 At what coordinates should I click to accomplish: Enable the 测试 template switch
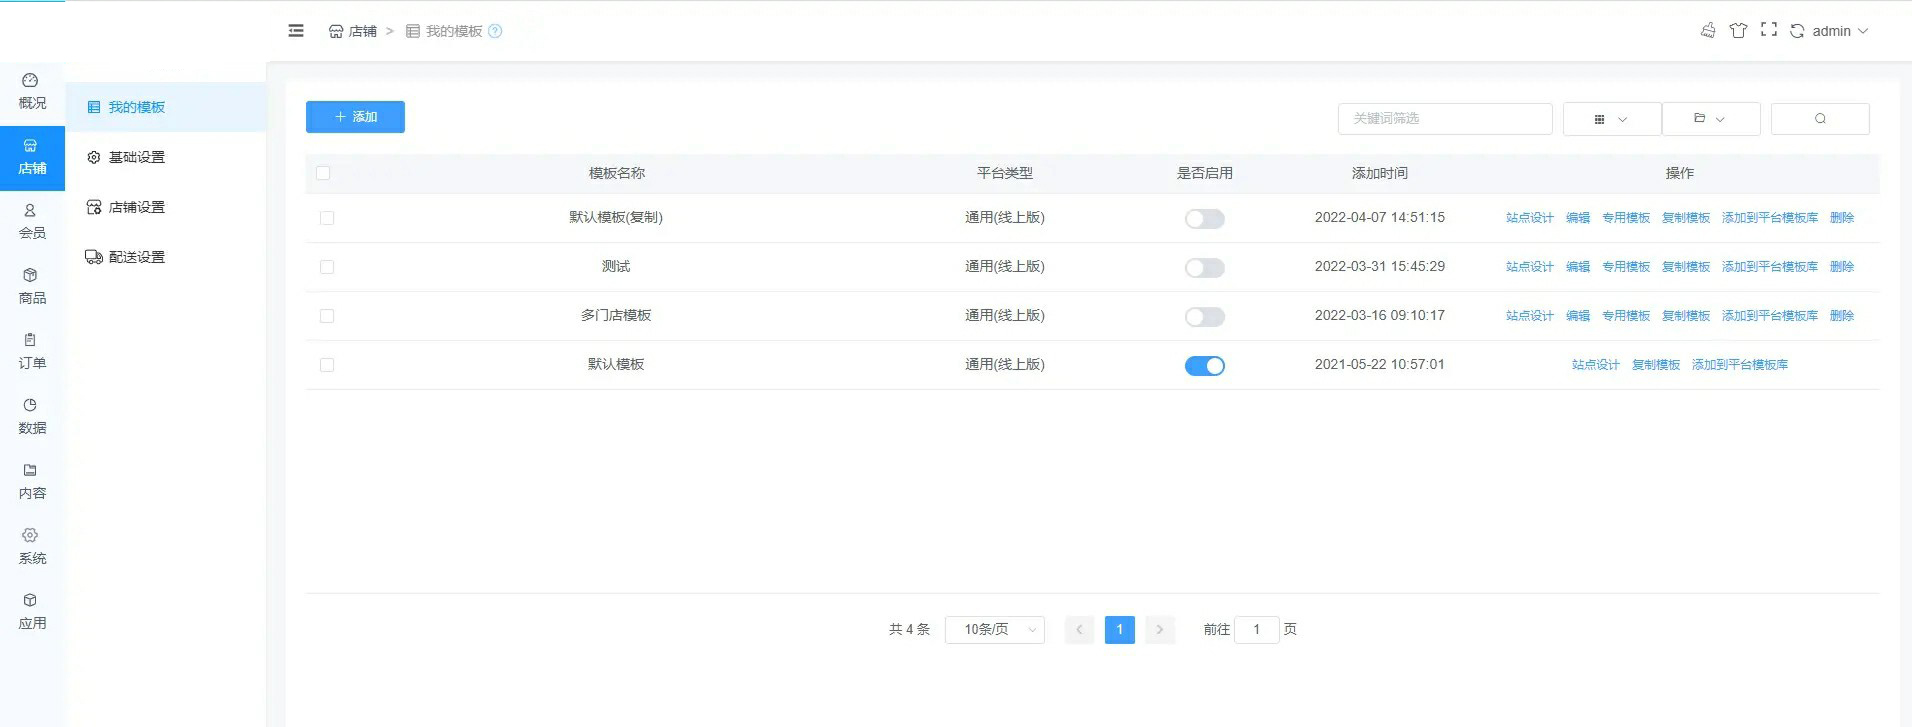pyautogui.click(x=1205, y=268)
